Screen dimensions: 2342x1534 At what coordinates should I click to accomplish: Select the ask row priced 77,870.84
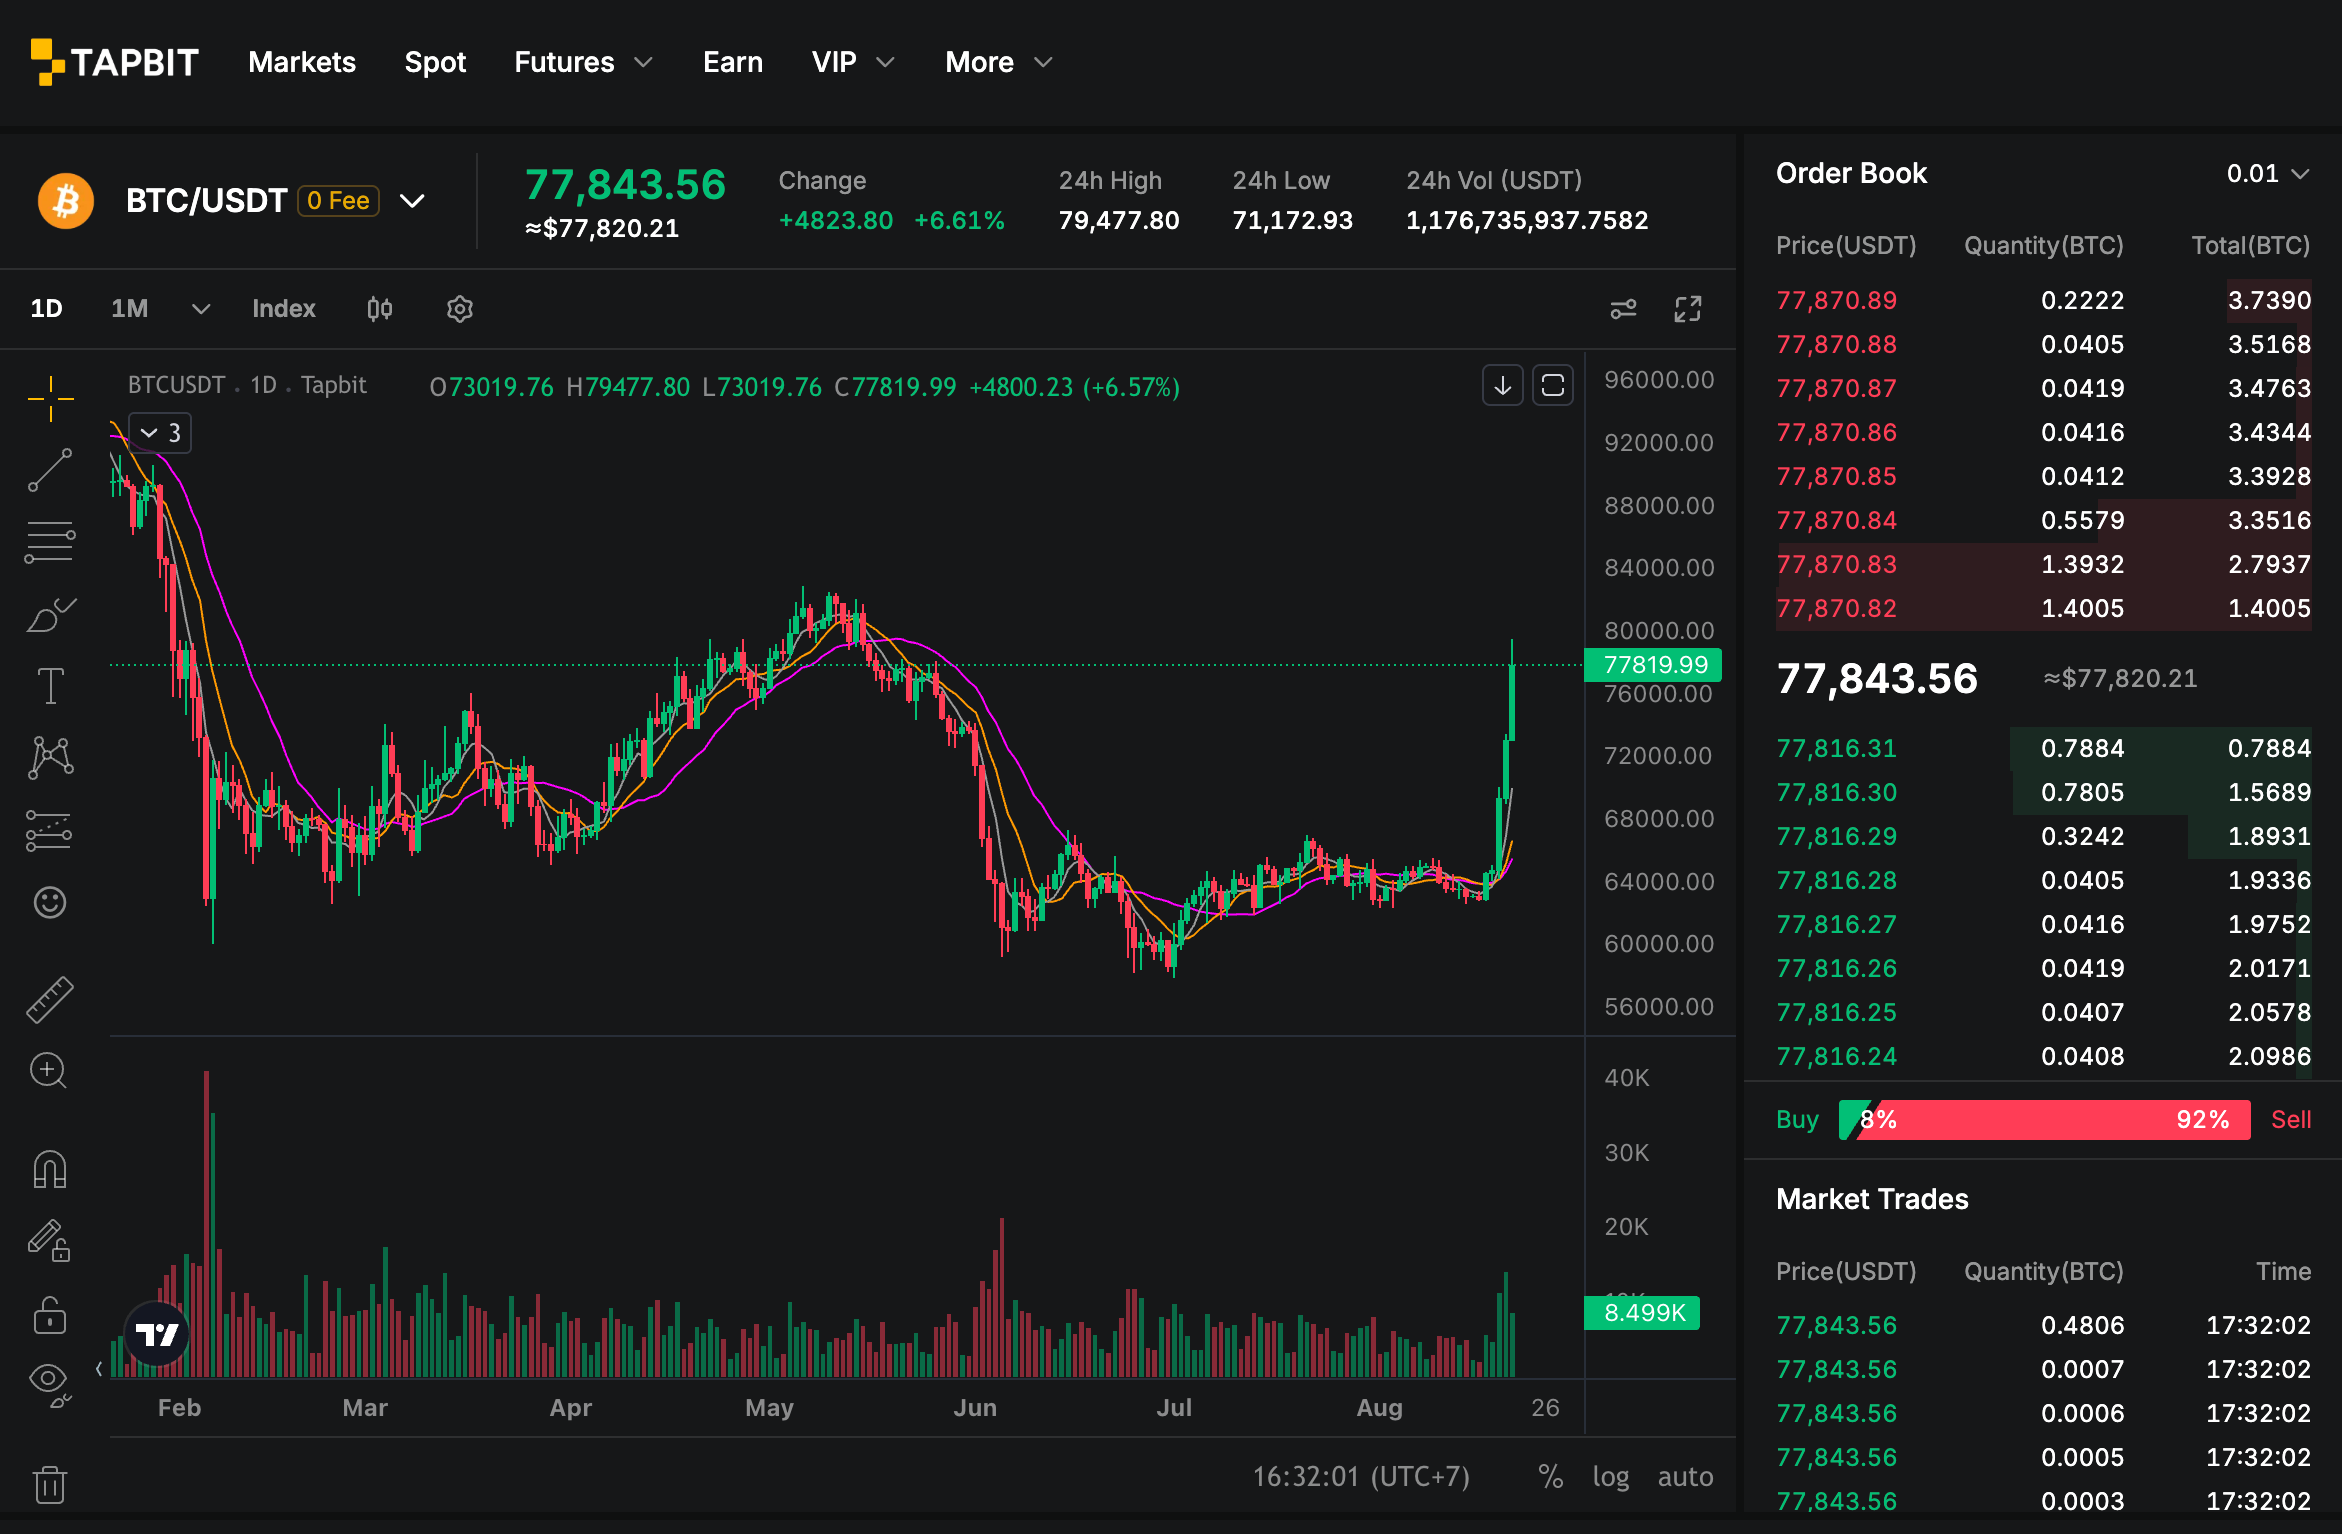(2043, 521)
